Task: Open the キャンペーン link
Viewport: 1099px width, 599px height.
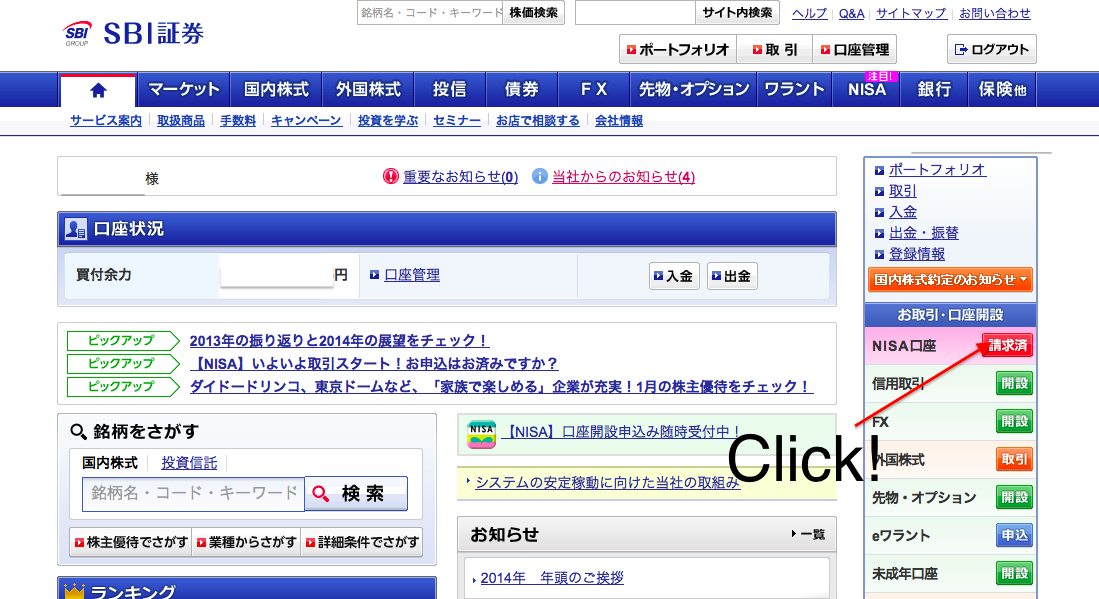Action: (x=306, y=121)
